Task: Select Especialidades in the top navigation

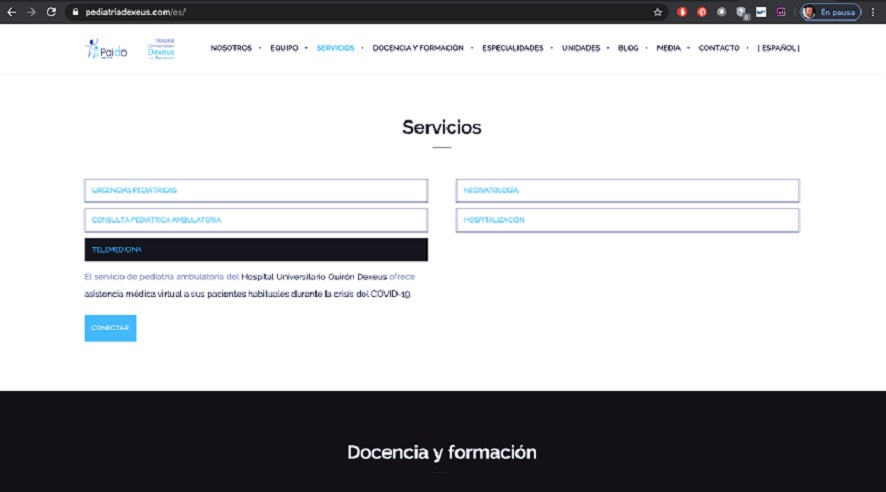Action: point(512,48)
